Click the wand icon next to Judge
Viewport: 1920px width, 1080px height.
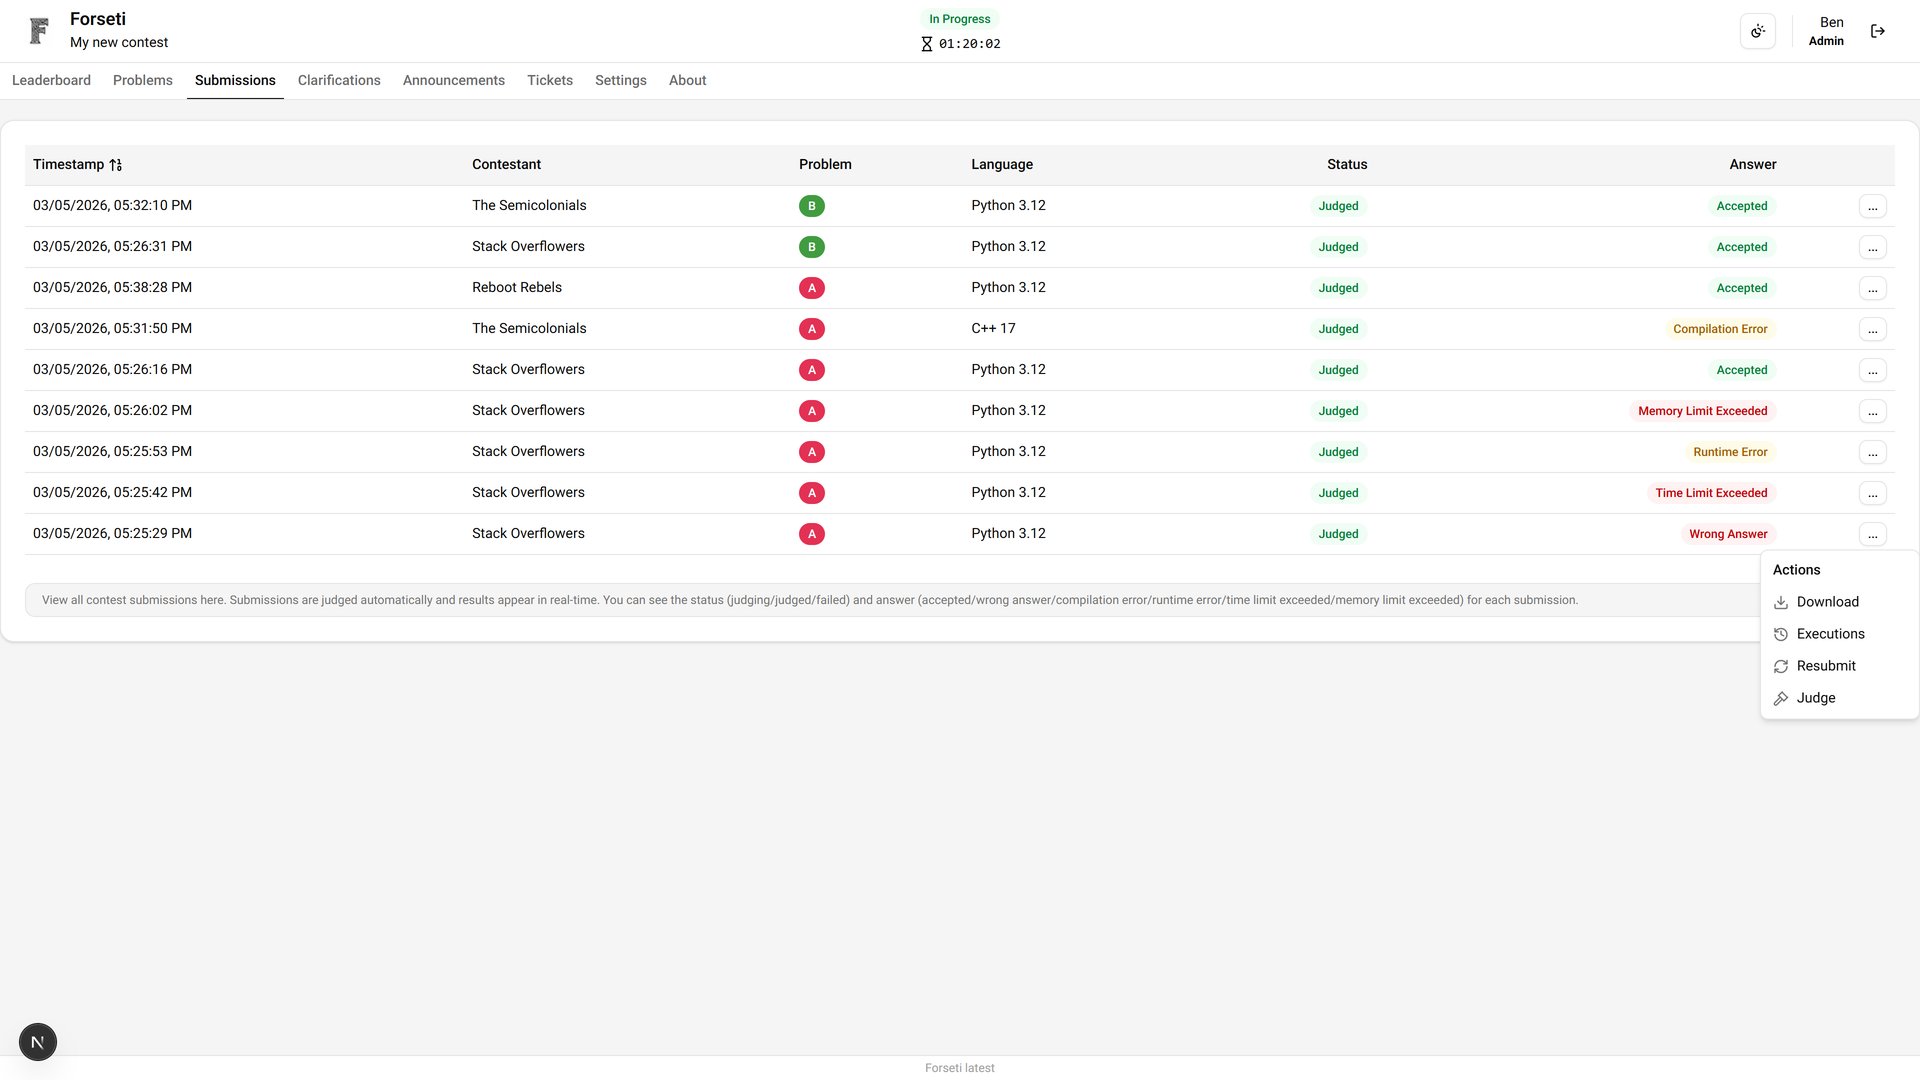point(1781,698)
